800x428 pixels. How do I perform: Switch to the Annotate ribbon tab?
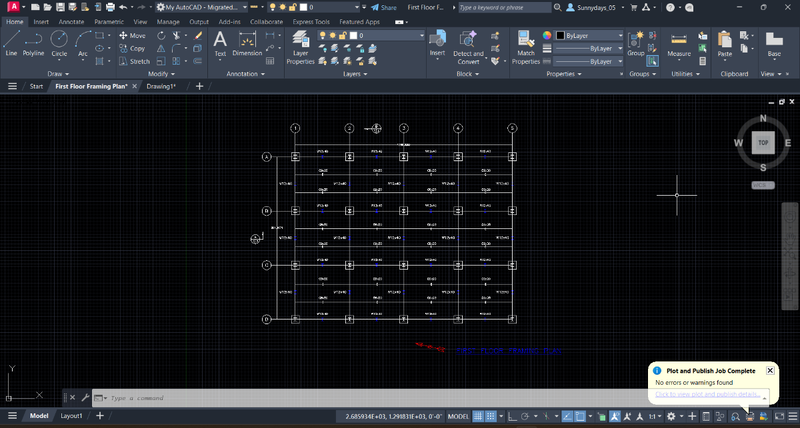click(71, 20)
